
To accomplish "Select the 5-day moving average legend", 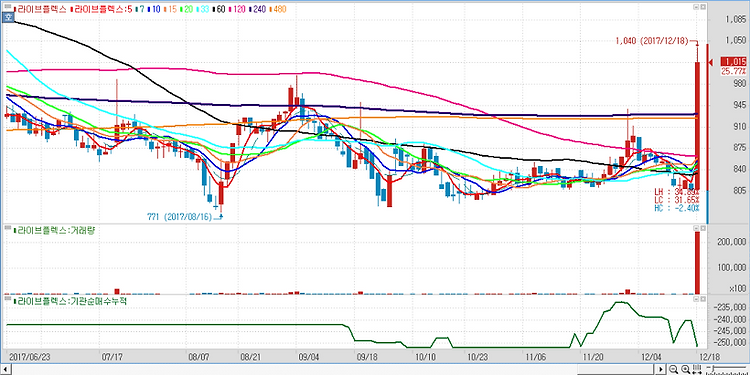I will pos(101,9).
